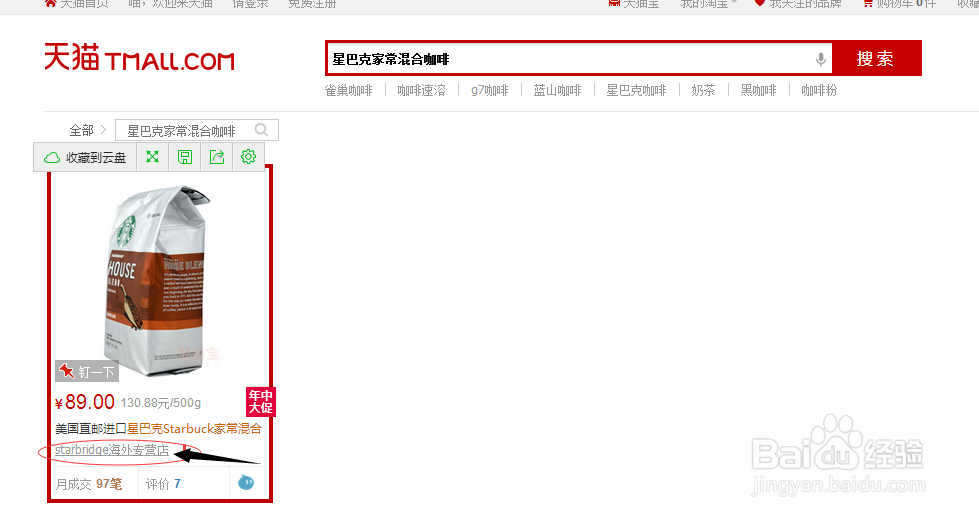This screenshot has width=979, height=518.
Task: Open the green gear settings icon
Action: click(x=248, y=157)
